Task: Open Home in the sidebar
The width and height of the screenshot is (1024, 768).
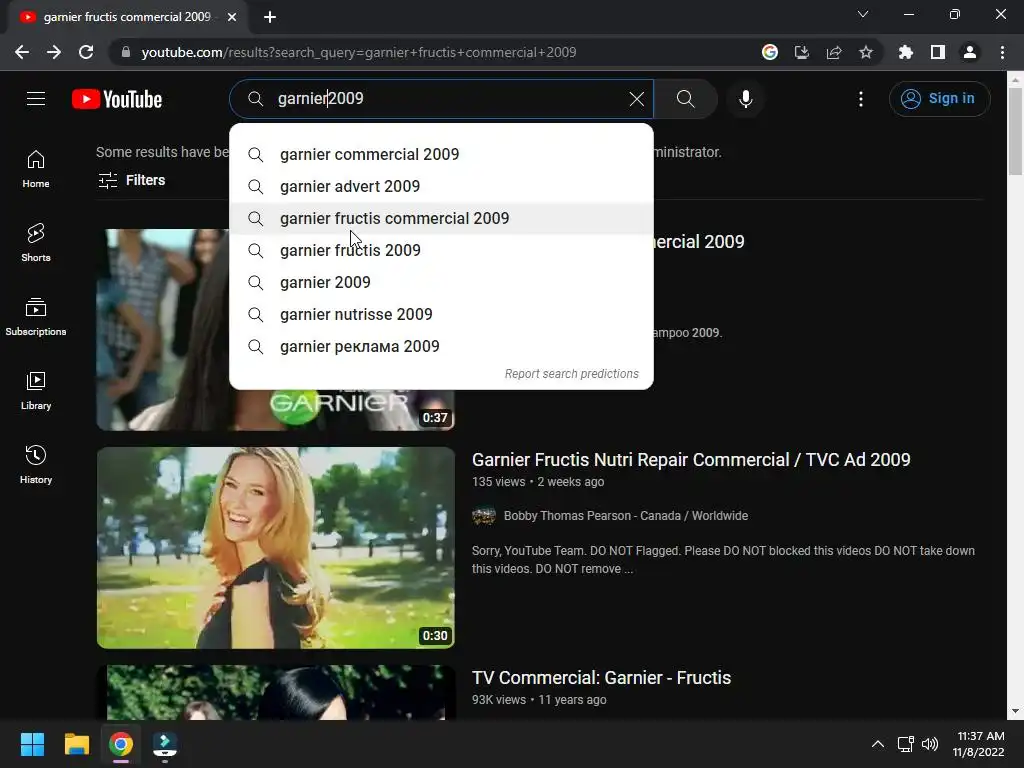Action: click(x=36, y=169)
